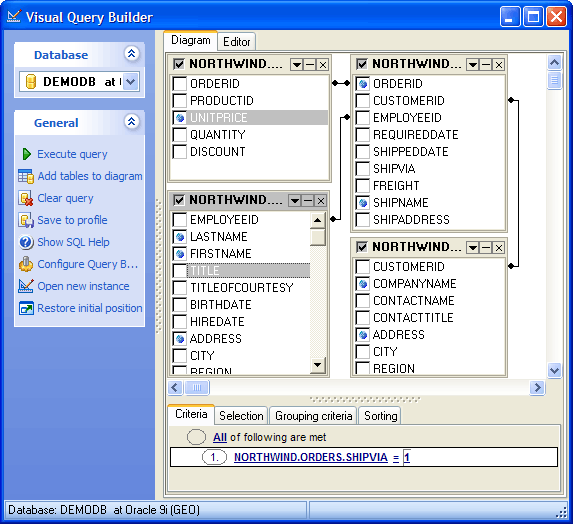Close the customers table with COMPANYNAME
This screenshot has width=573, height=524.
coord(499,248)
